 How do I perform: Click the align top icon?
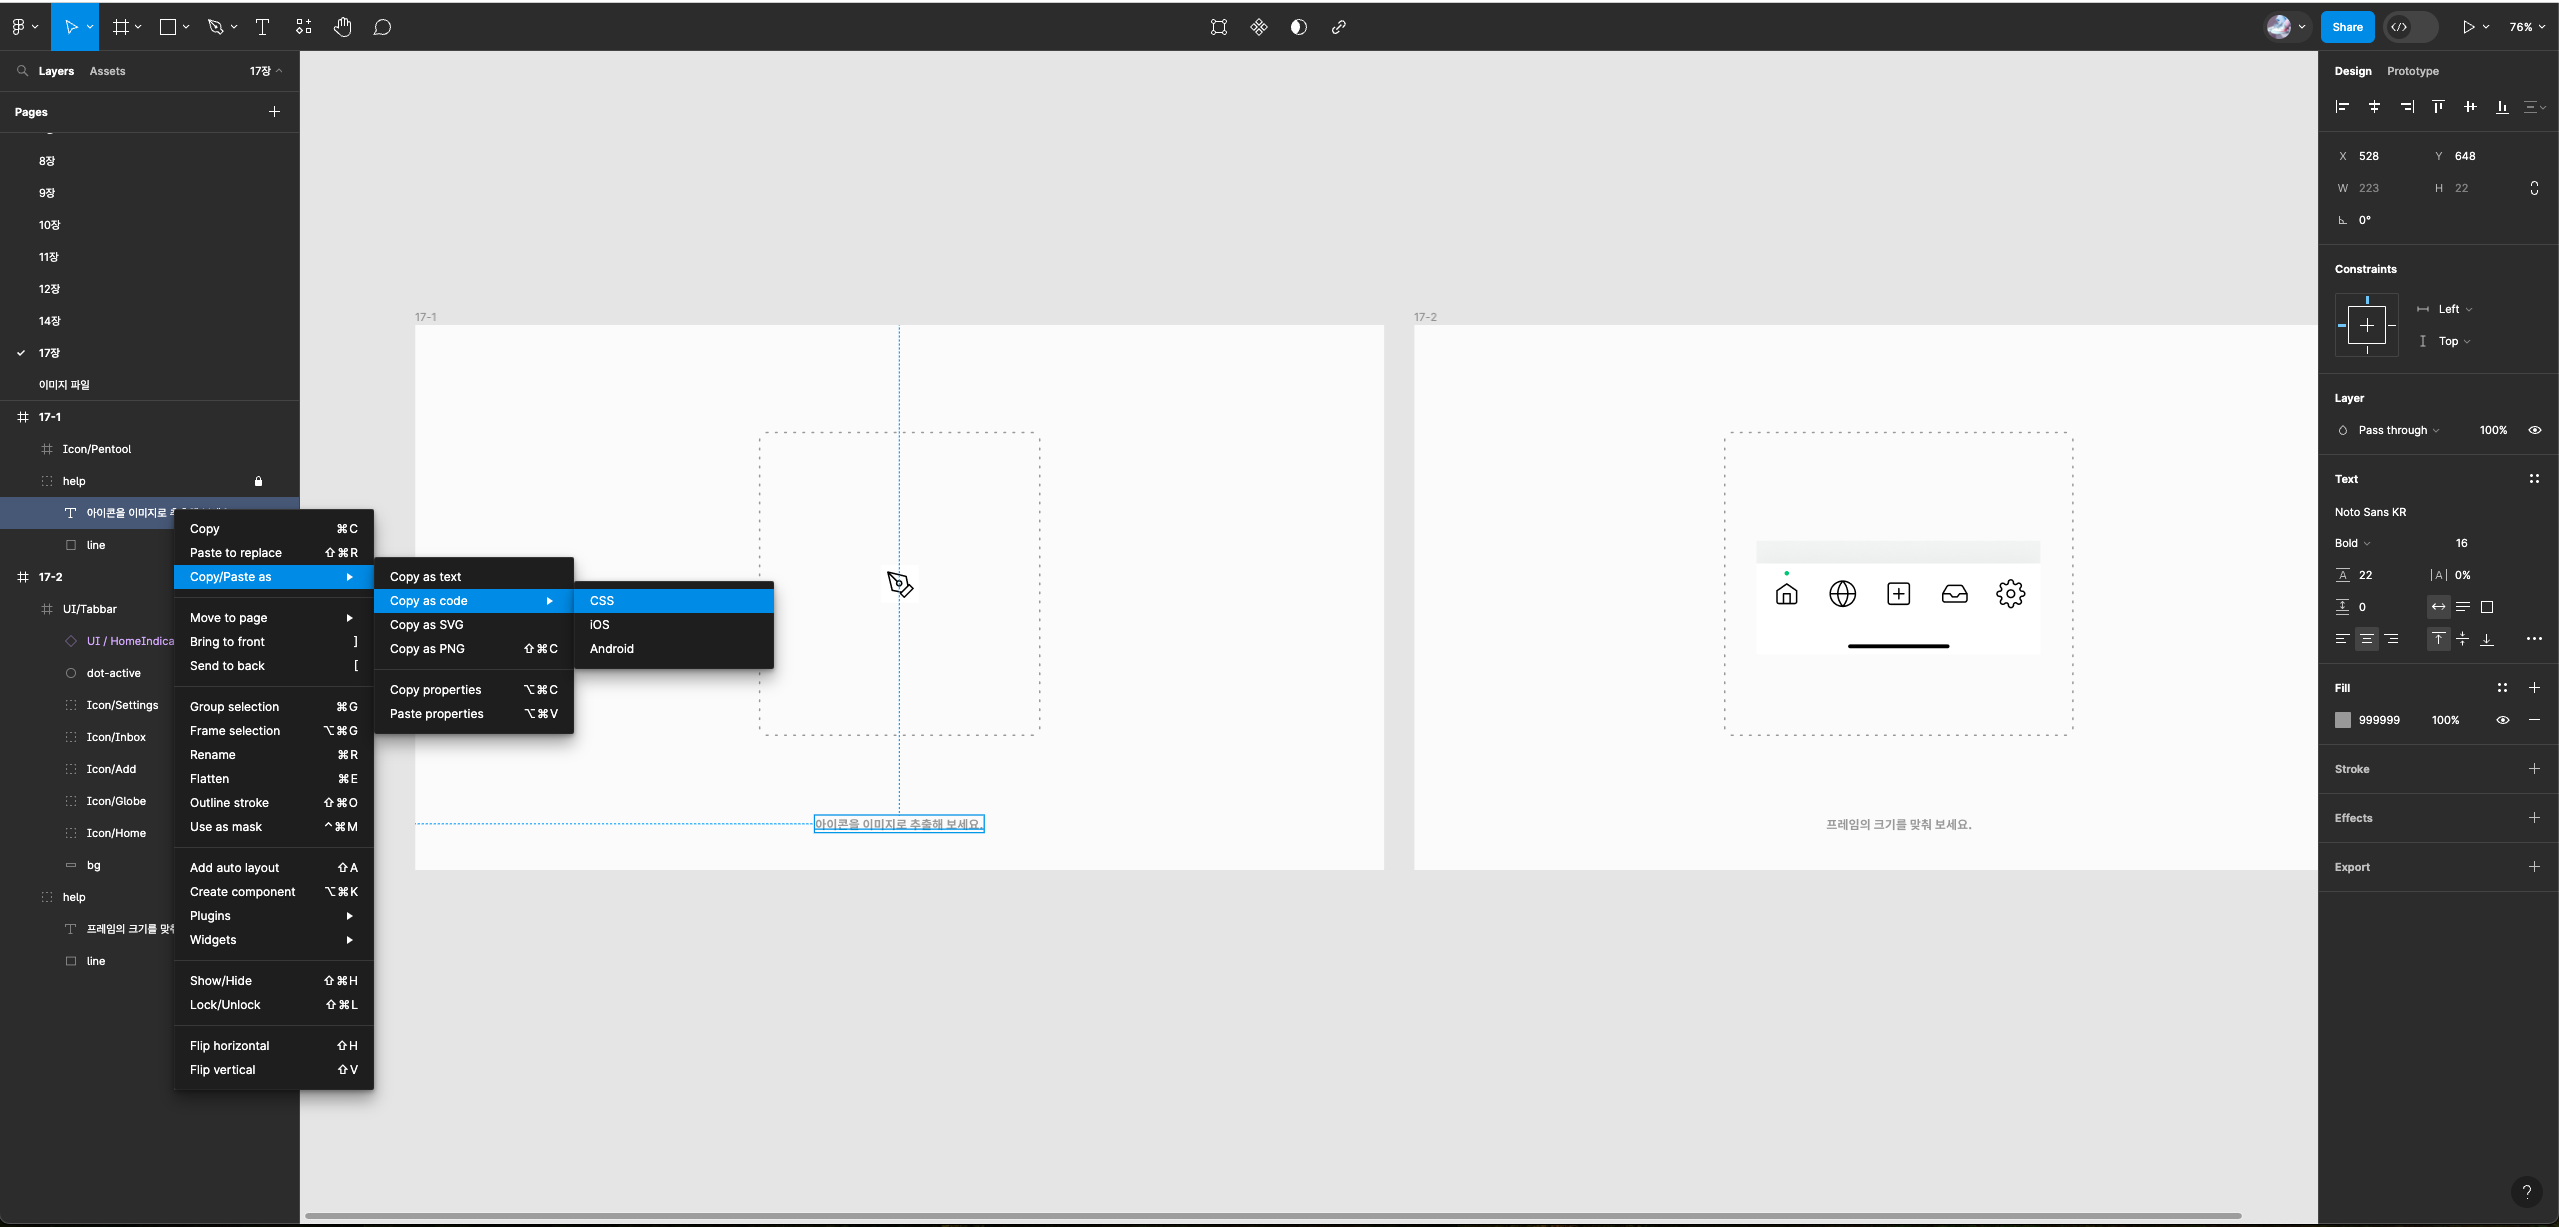pos(2438,107)
